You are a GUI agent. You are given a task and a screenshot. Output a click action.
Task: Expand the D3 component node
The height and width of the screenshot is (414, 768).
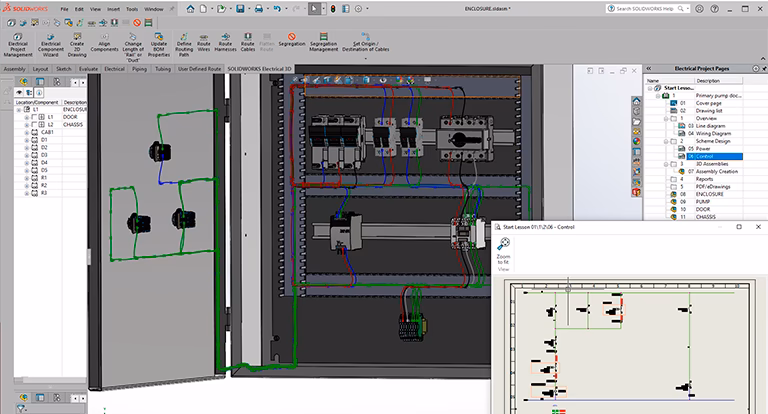tap(26, 155)
